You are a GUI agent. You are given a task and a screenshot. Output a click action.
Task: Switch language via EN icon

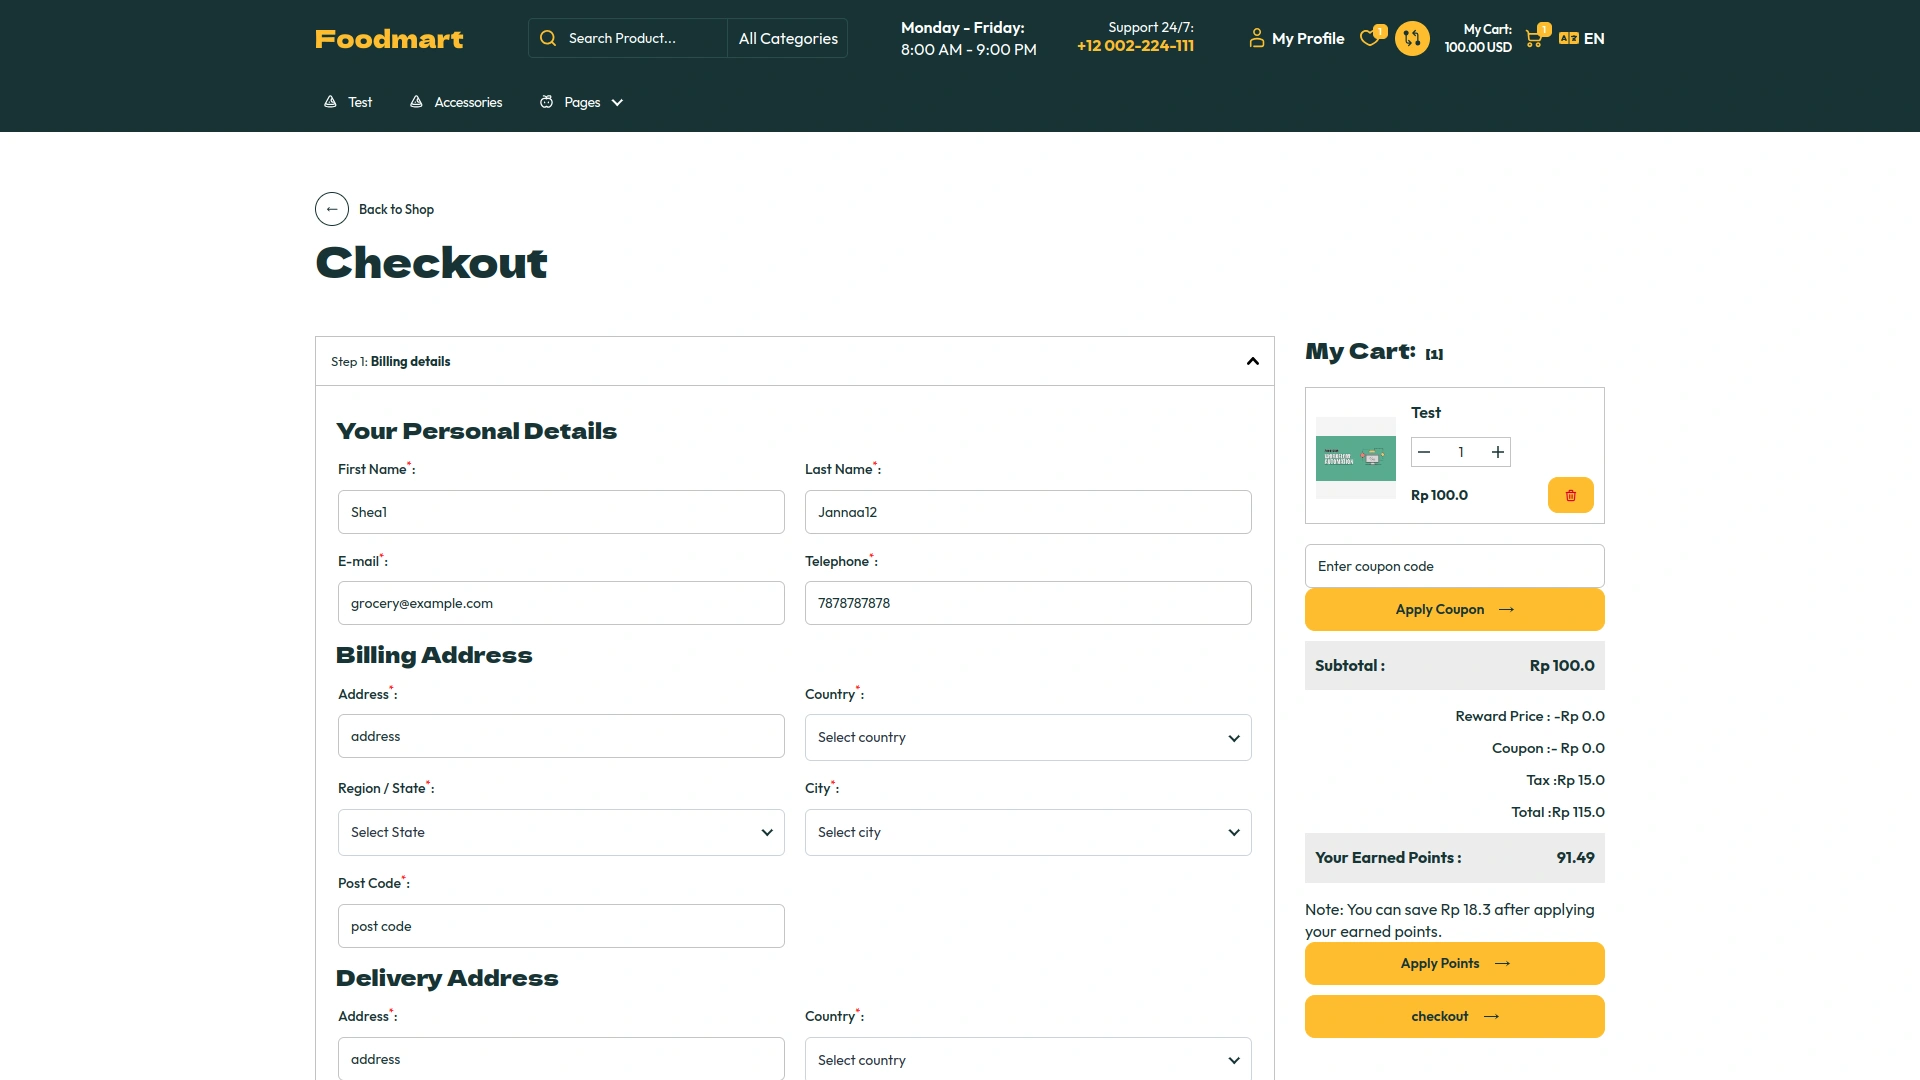pyautogui.click(x=1569, y=39)
